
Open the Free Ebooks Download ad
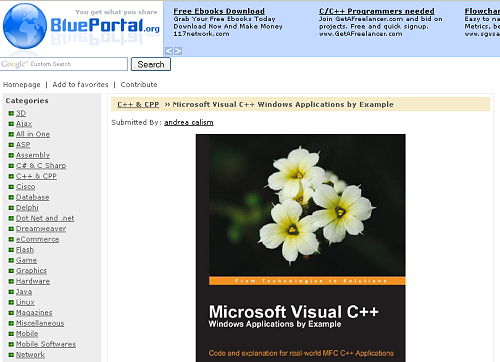[x=219, y=11]
